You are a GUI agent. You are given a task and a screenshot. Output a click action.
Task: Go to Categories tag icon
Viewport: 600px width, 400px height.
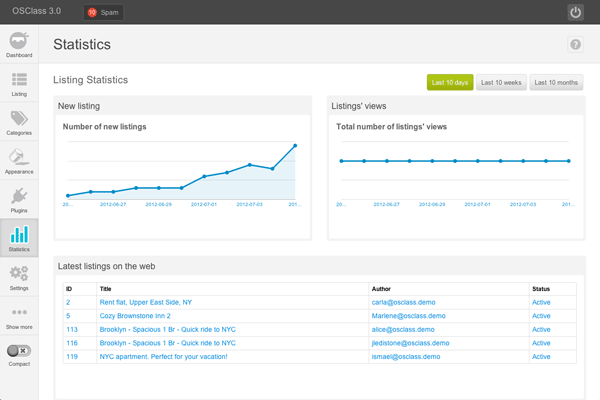click(19, 120)
